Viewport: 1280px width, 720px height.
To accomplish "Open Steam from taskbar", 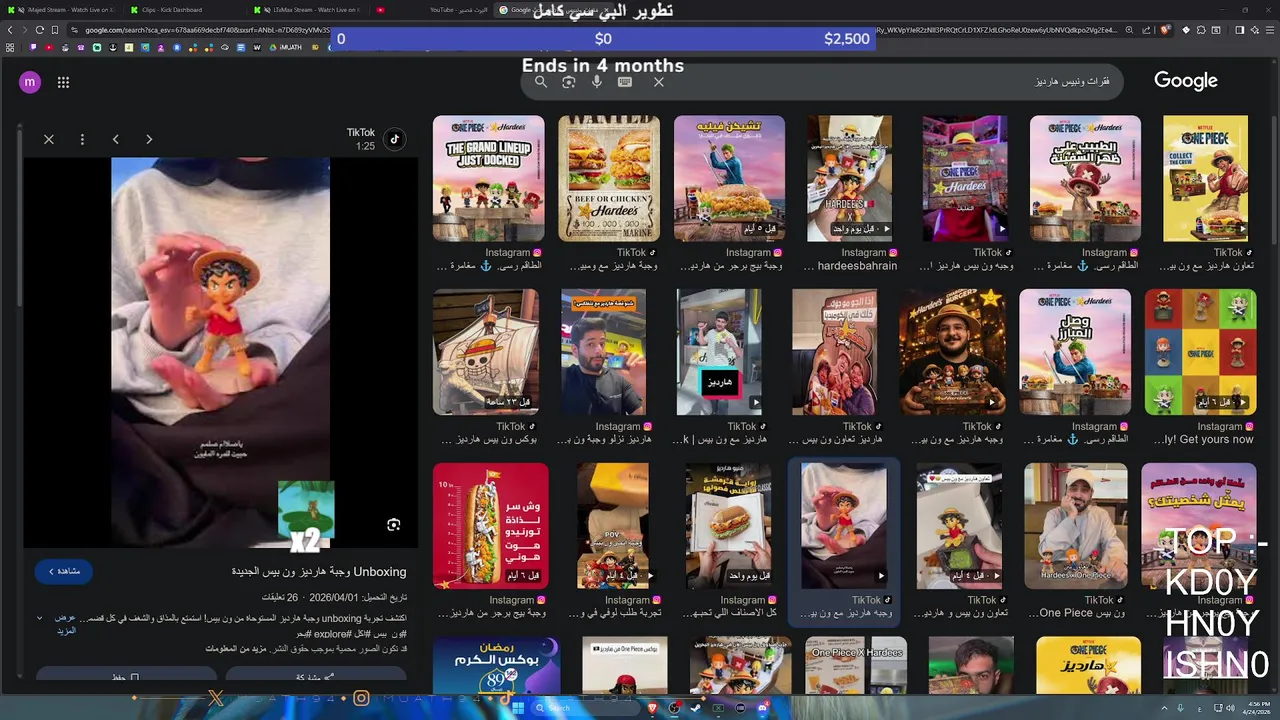I will 696,708.
